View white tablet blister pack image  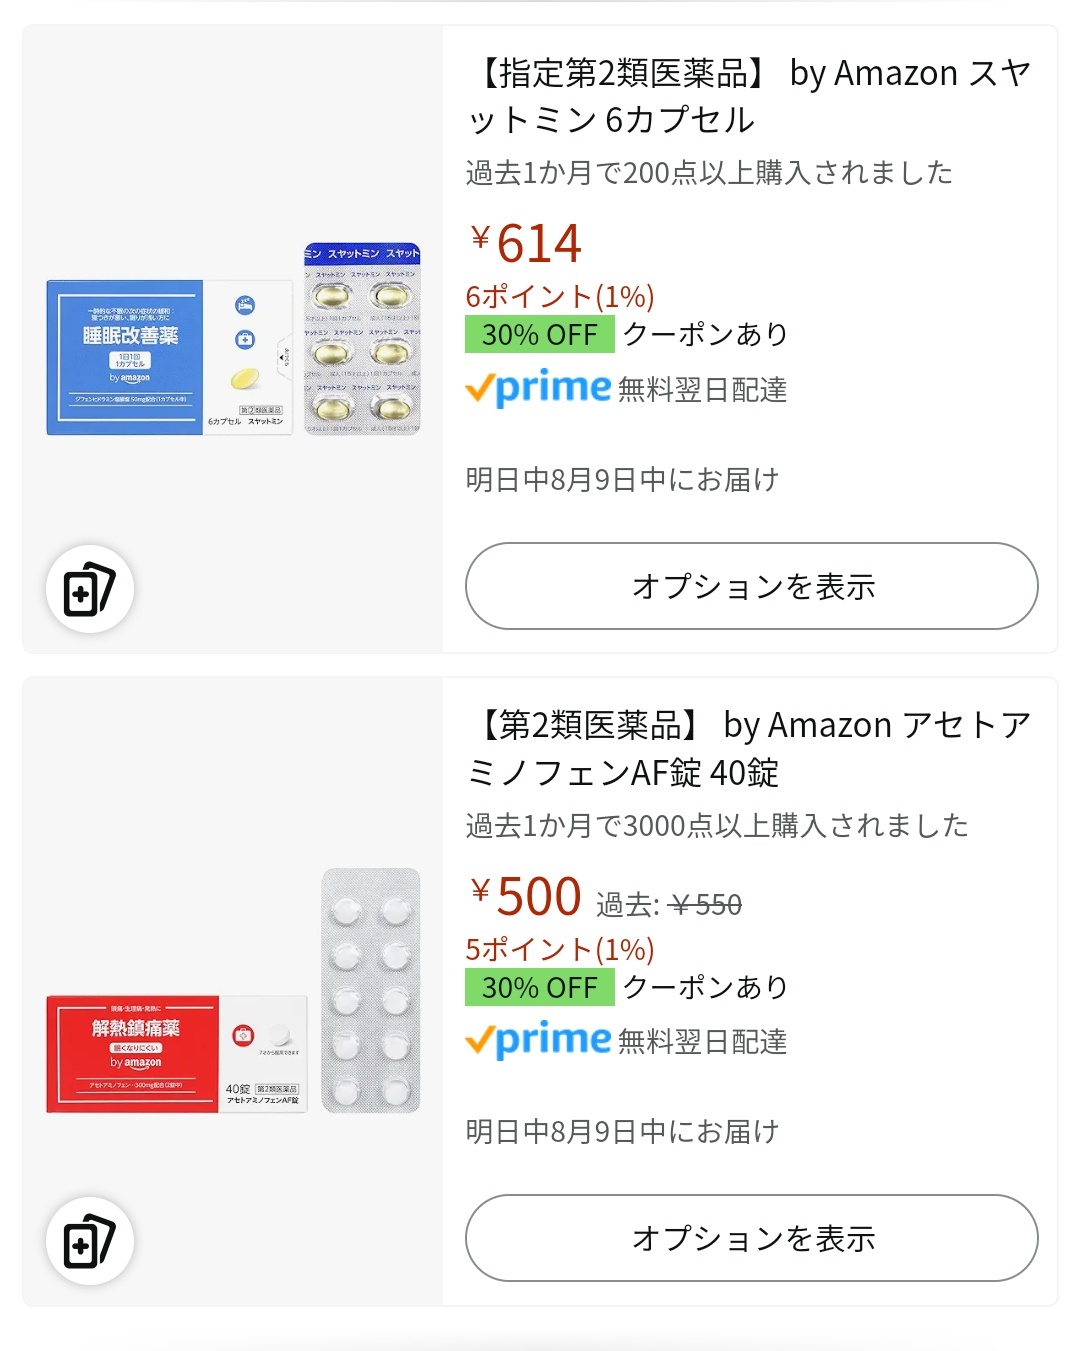[371, 991]
